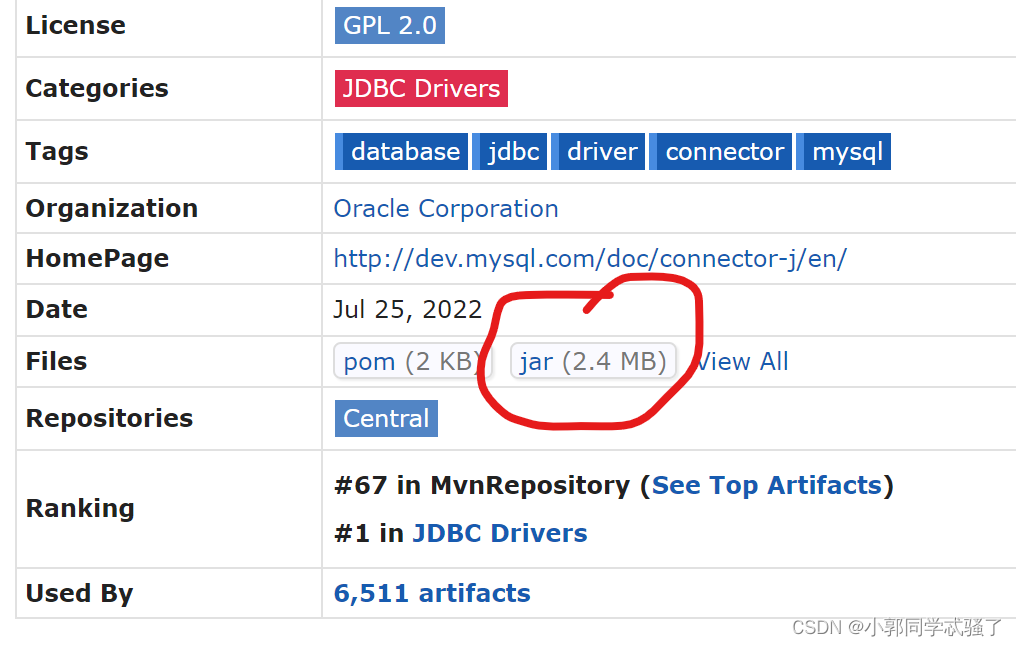Image resolution: width=1016 pixels, height=646 pixels.
Task: Download the pom (2 KB) file
Action: click(x=411, y=362)
